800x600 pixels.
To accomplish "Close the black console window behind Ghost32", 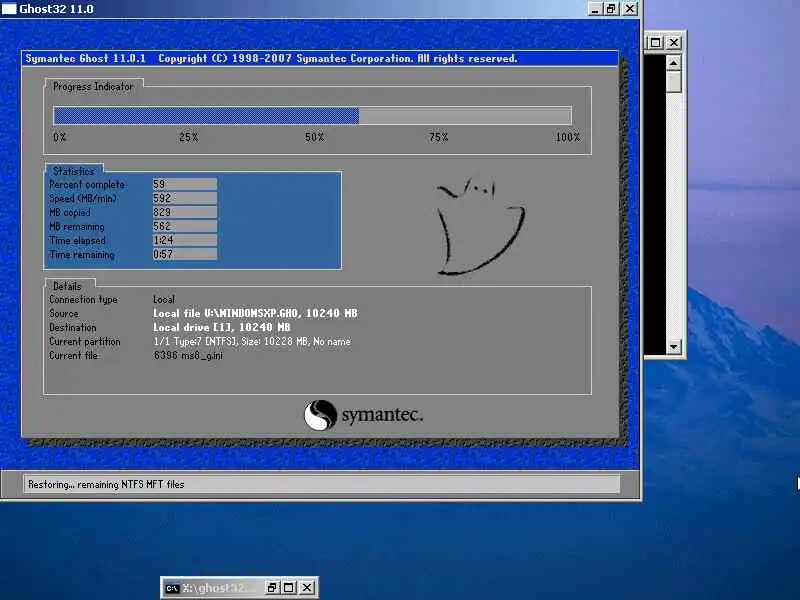I will coord(673,42).
